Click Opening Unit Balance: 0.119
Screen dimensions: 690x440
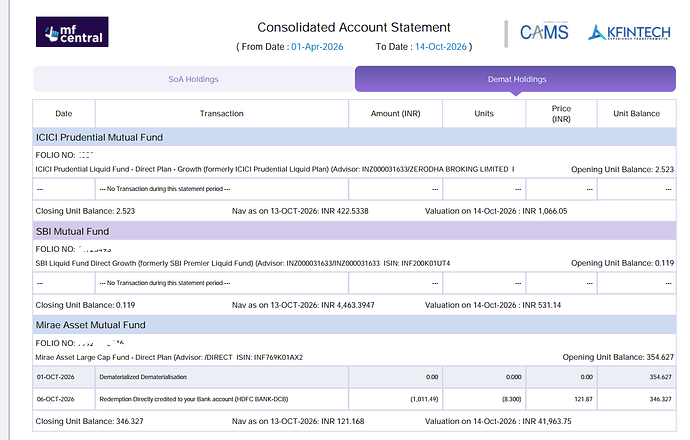pyautogui.click(x=622, y=263)
